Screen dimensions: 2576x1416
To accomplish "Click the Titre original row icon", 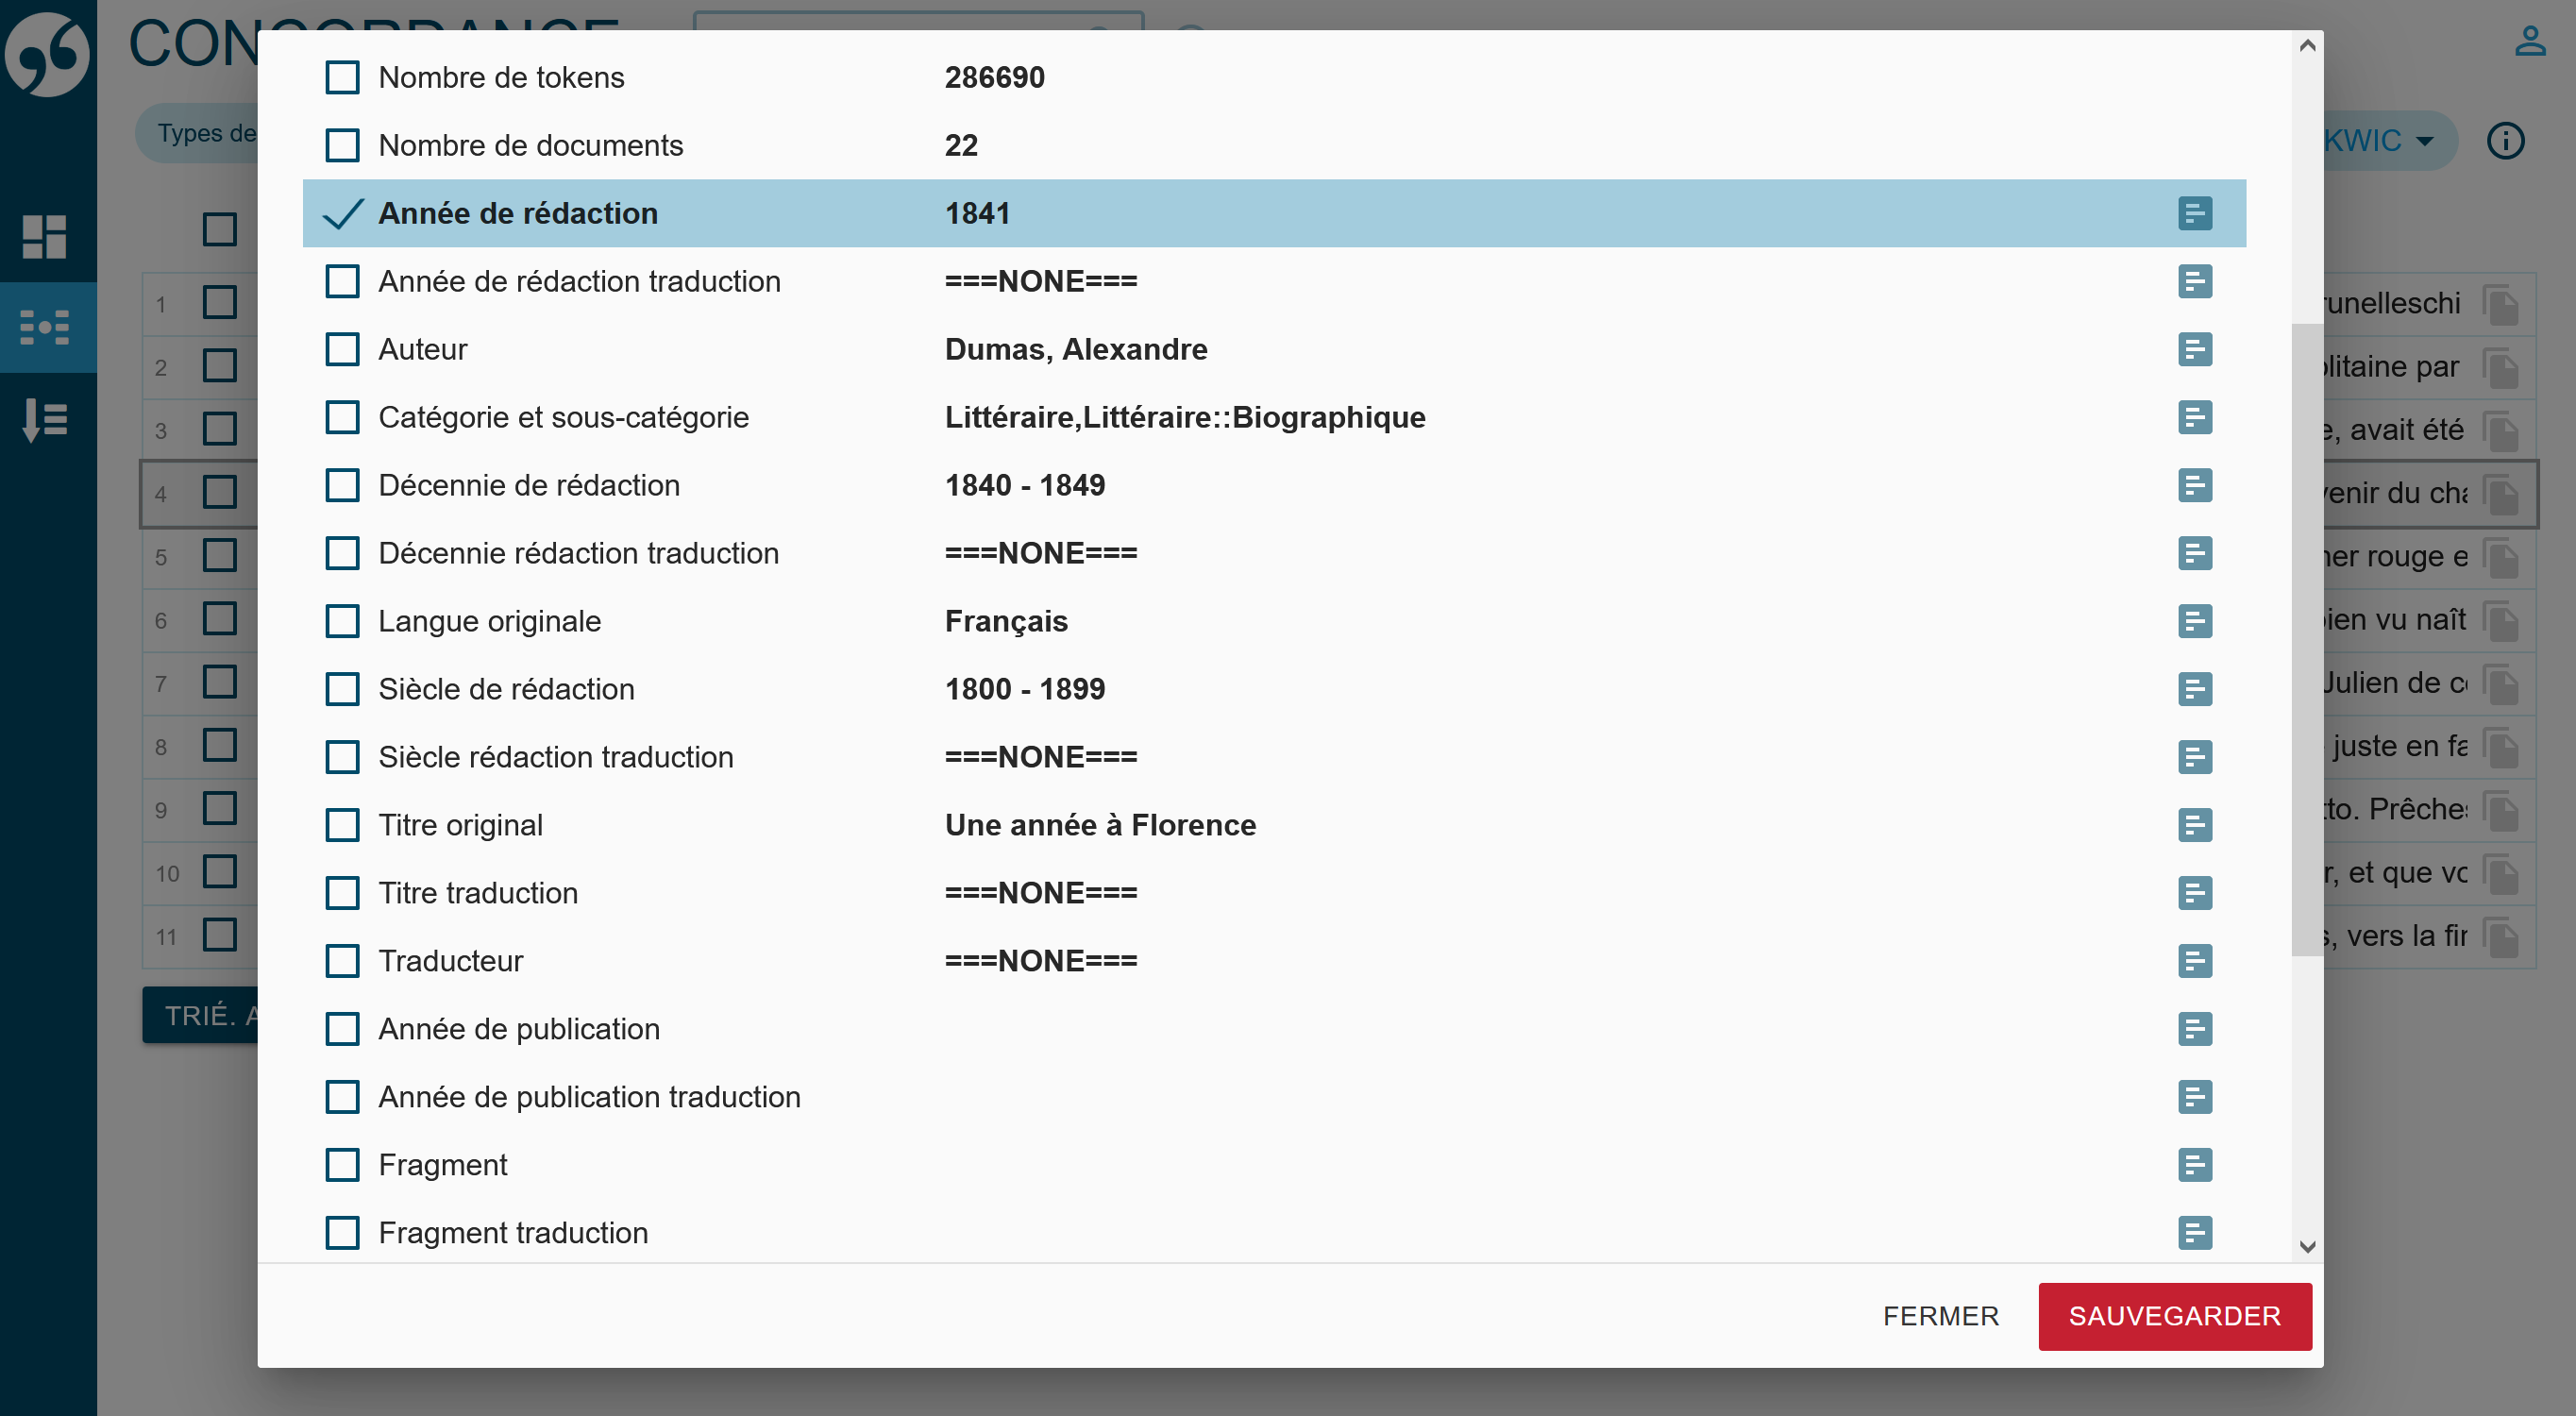I will [2194, 825].
